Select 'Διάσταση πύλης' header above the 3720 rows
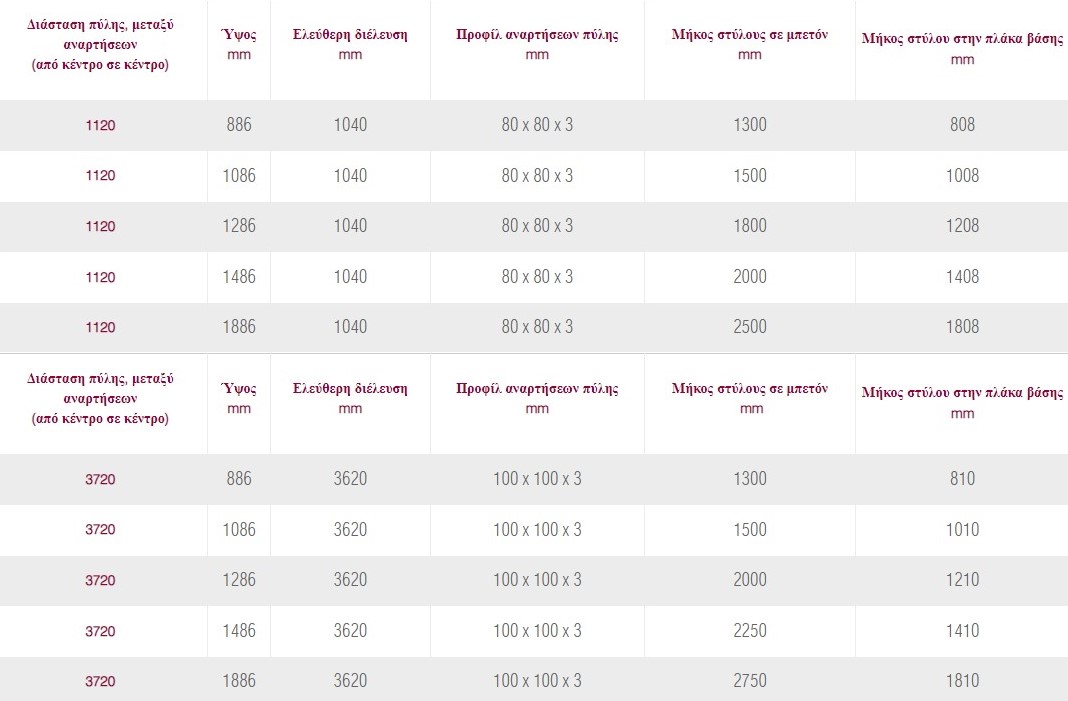 (x=100, y=398)
